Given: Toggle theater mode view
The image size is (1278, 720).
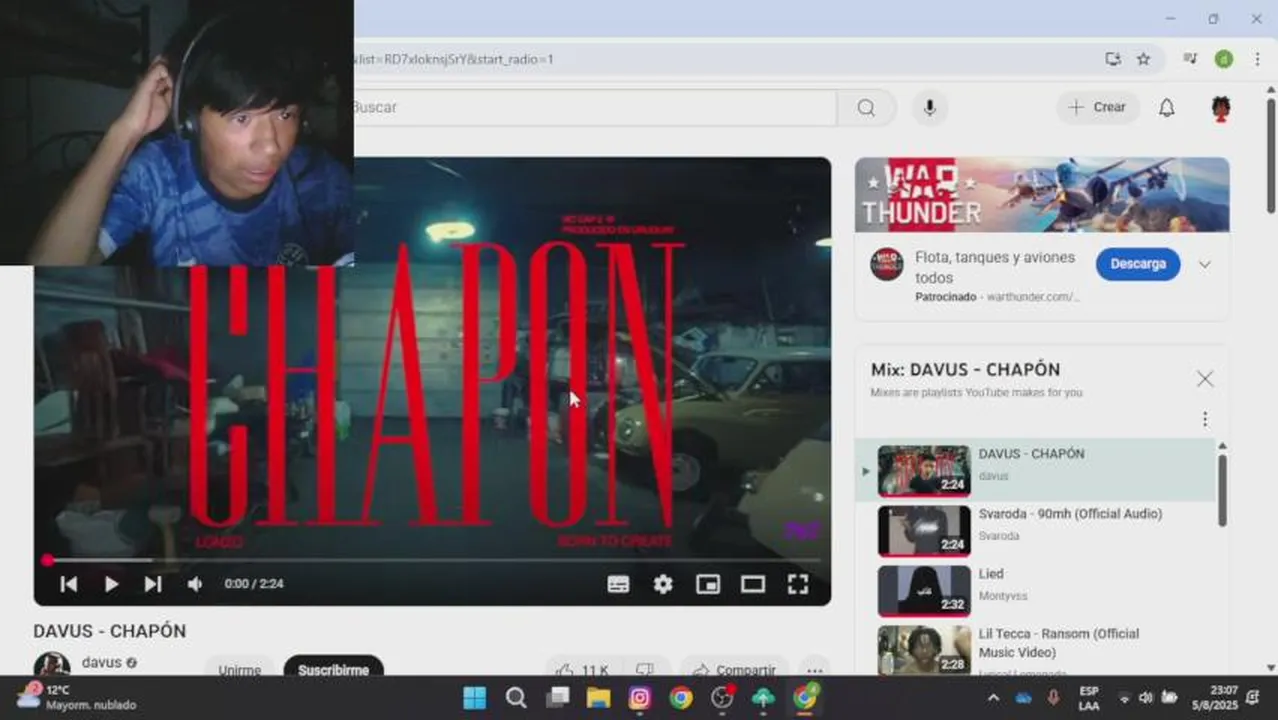Looking at the screenshot, I should (x=753, y=584).
